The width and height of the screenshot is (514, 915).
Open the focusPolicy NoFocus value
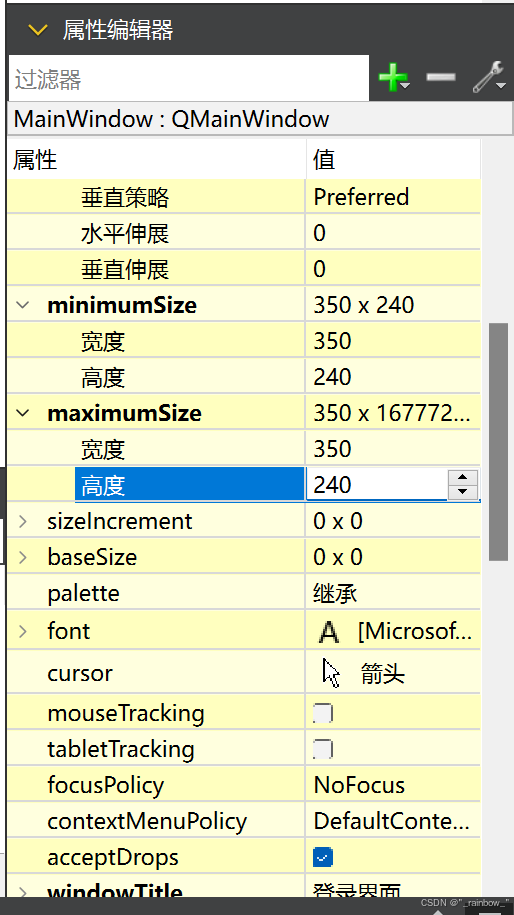tap(359, 785)
